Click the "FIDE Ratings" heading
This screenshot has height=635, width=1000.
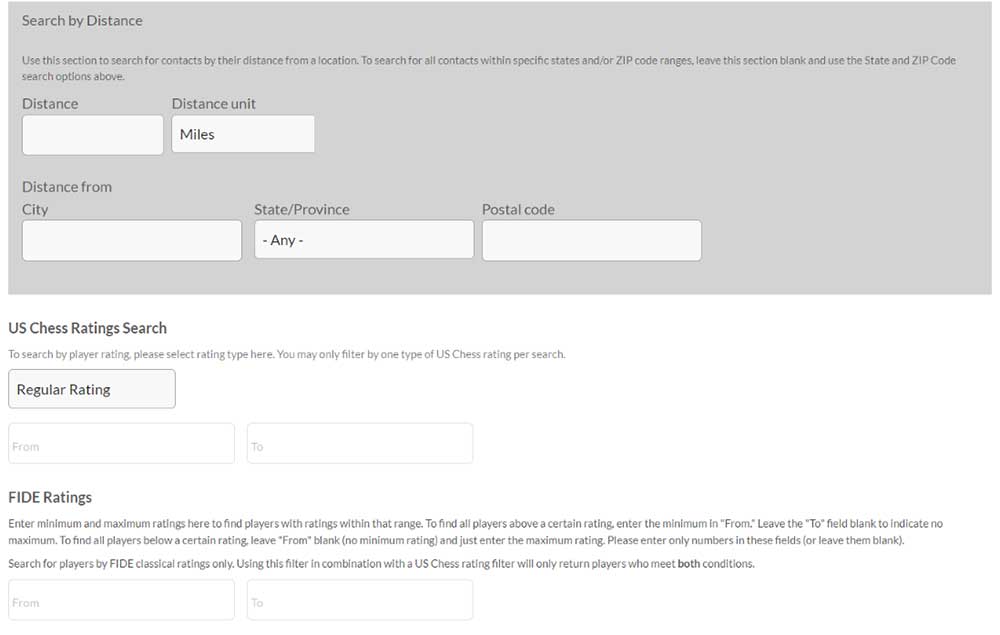pos(50,496)
